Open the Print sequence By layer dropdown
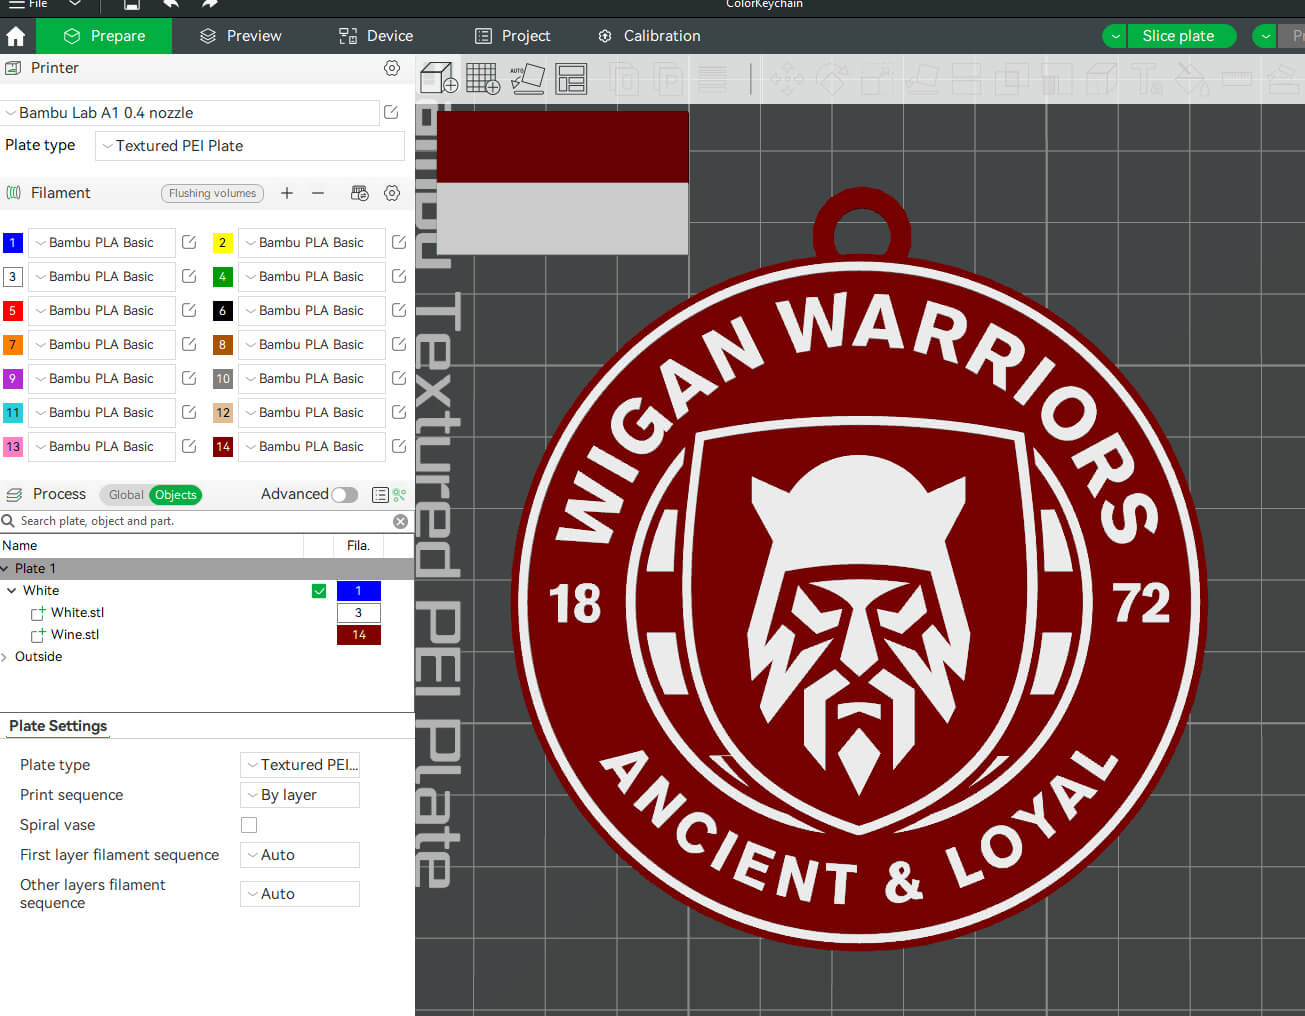 coord(299,795)
